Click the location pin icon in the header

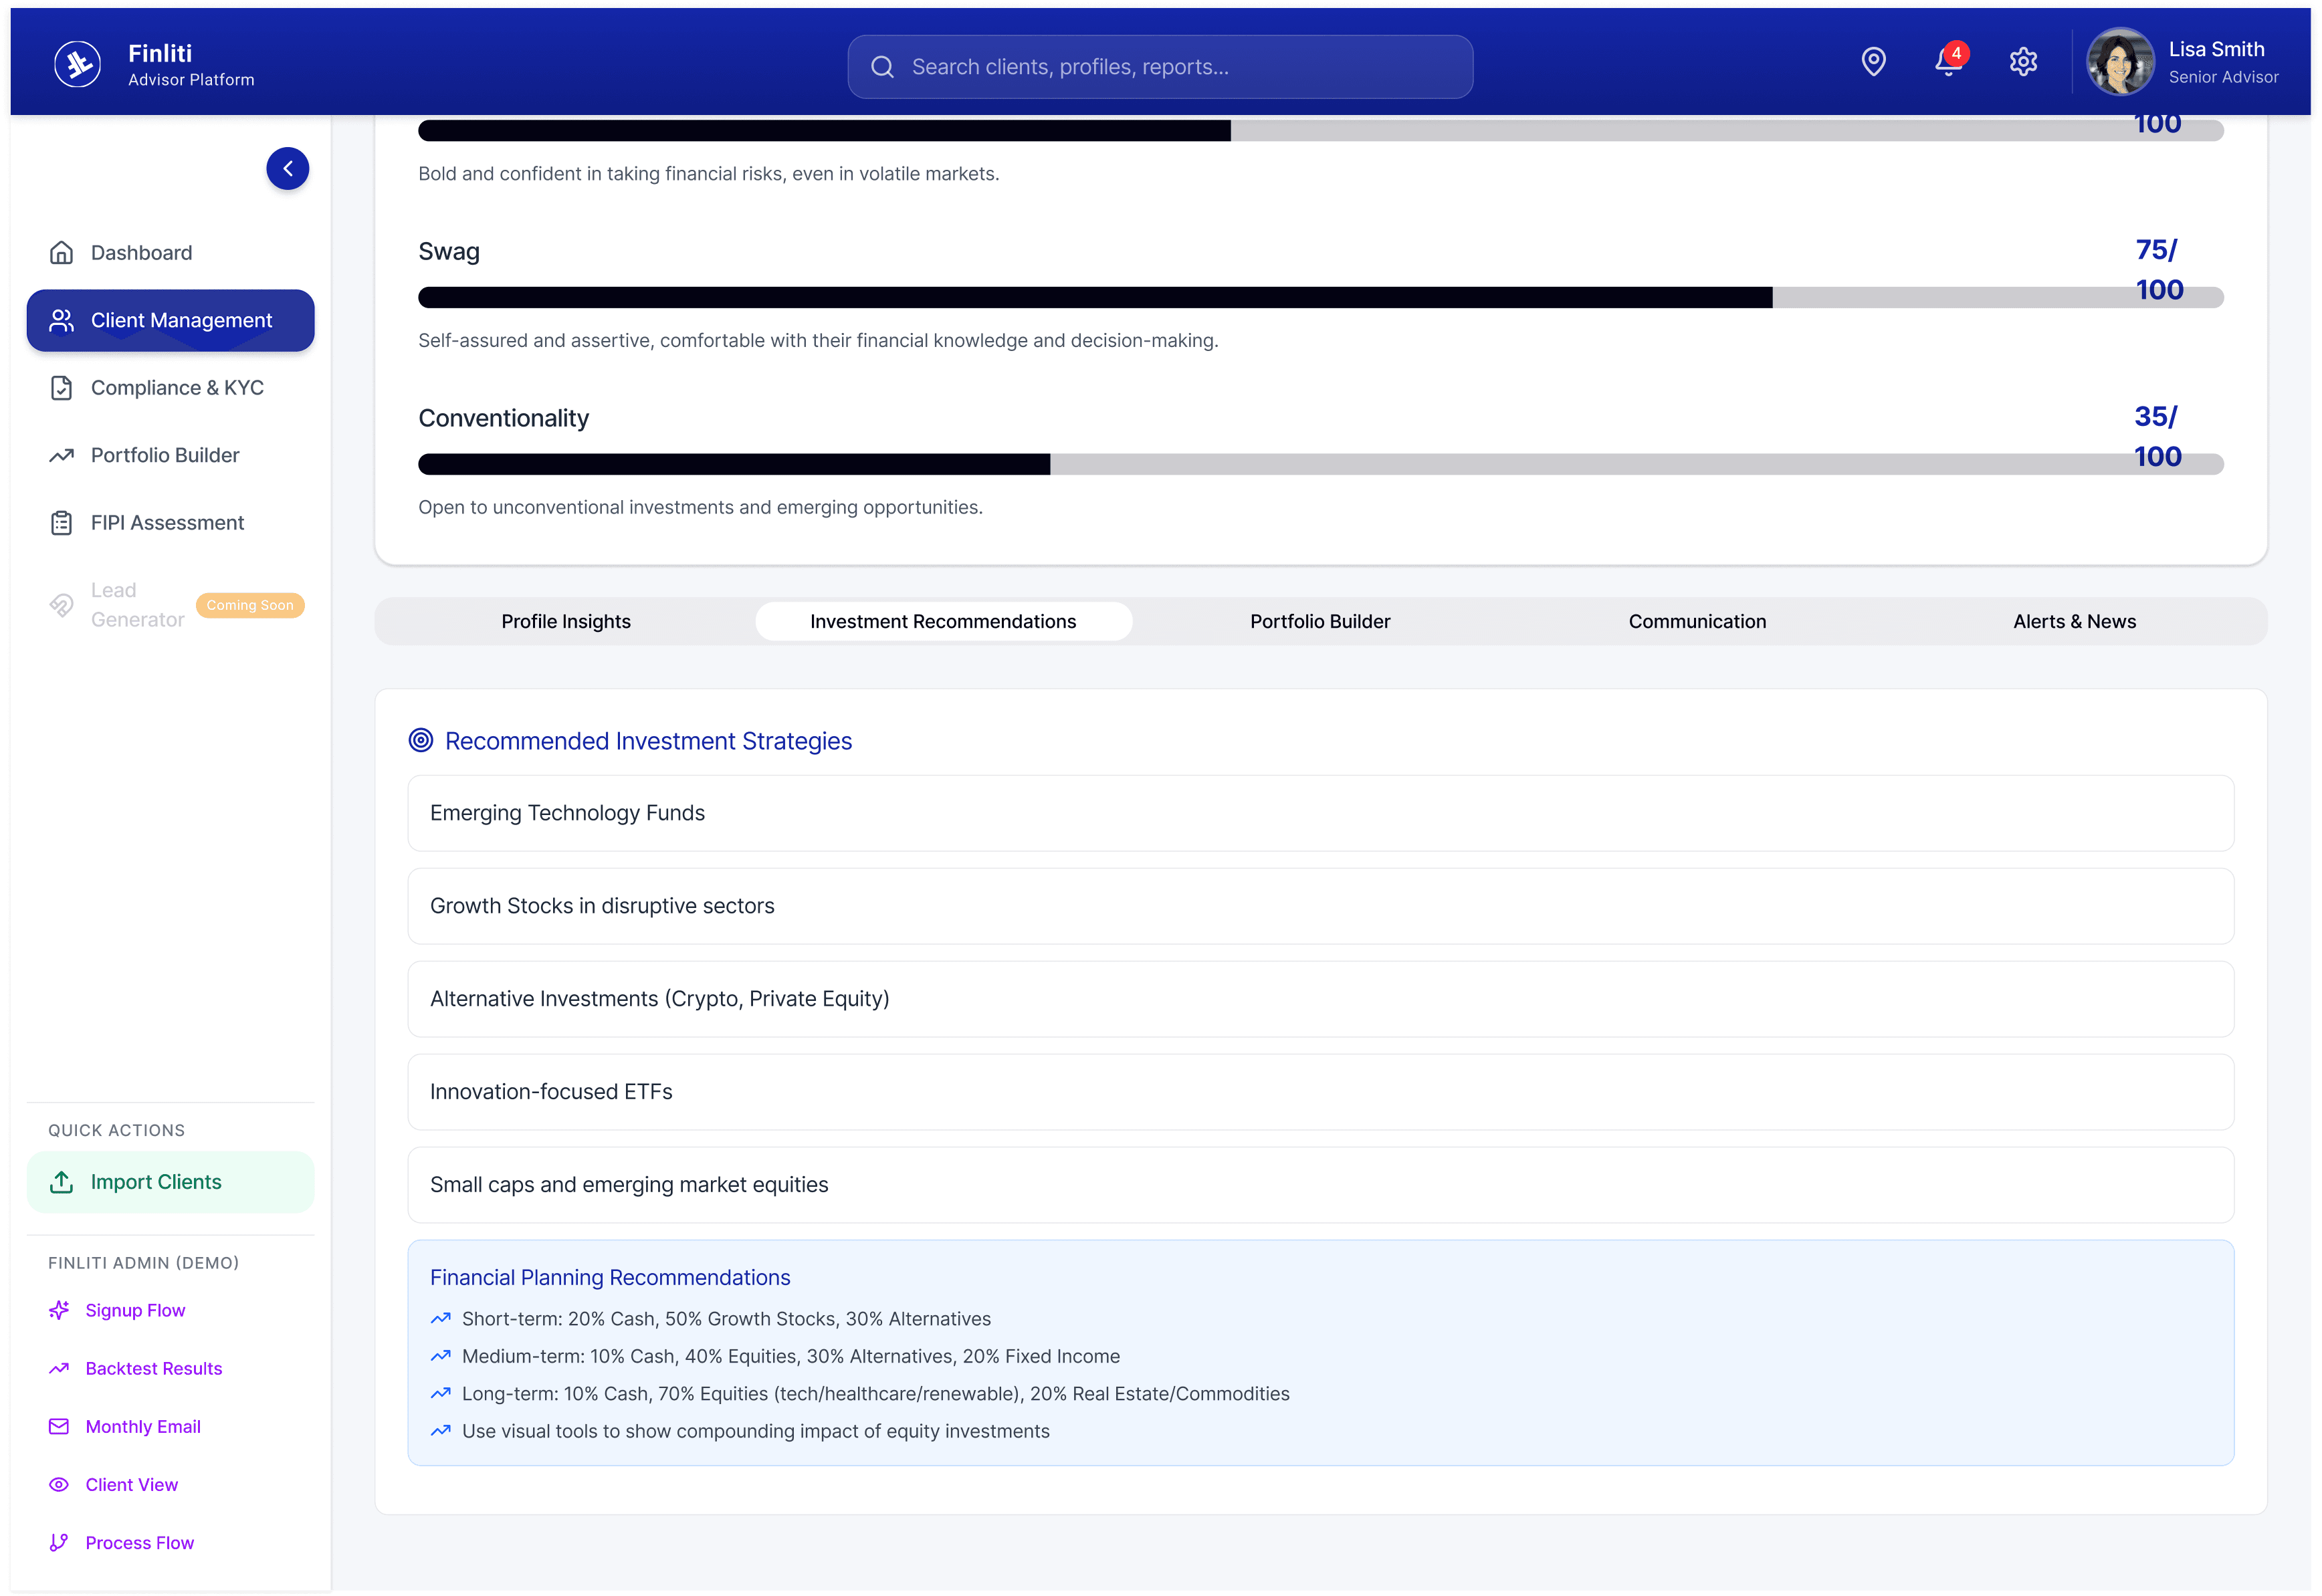(x=1873, y=61)
